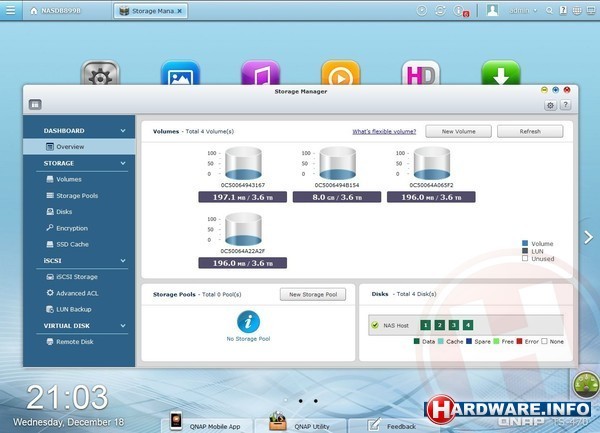View event notifications info icon
The width and height of the screenshot is (600, 433).
[x=460, y=11]
